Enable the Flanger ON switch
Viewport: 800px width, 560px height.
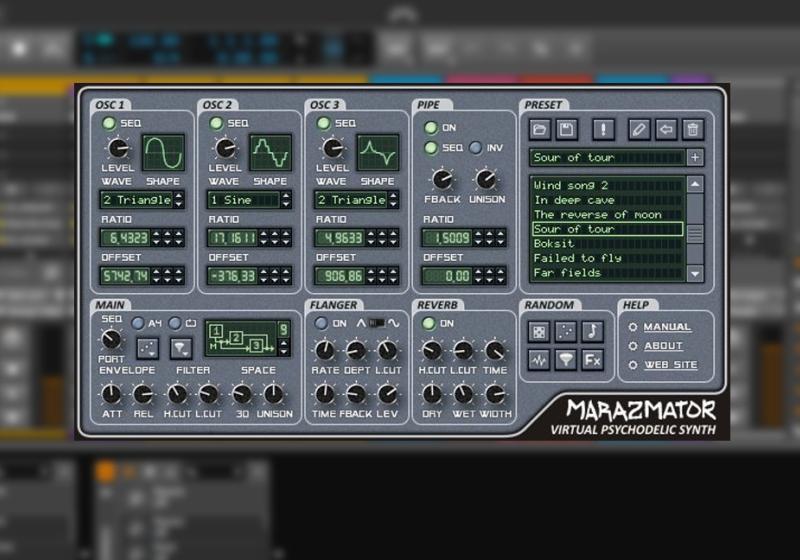322,323
